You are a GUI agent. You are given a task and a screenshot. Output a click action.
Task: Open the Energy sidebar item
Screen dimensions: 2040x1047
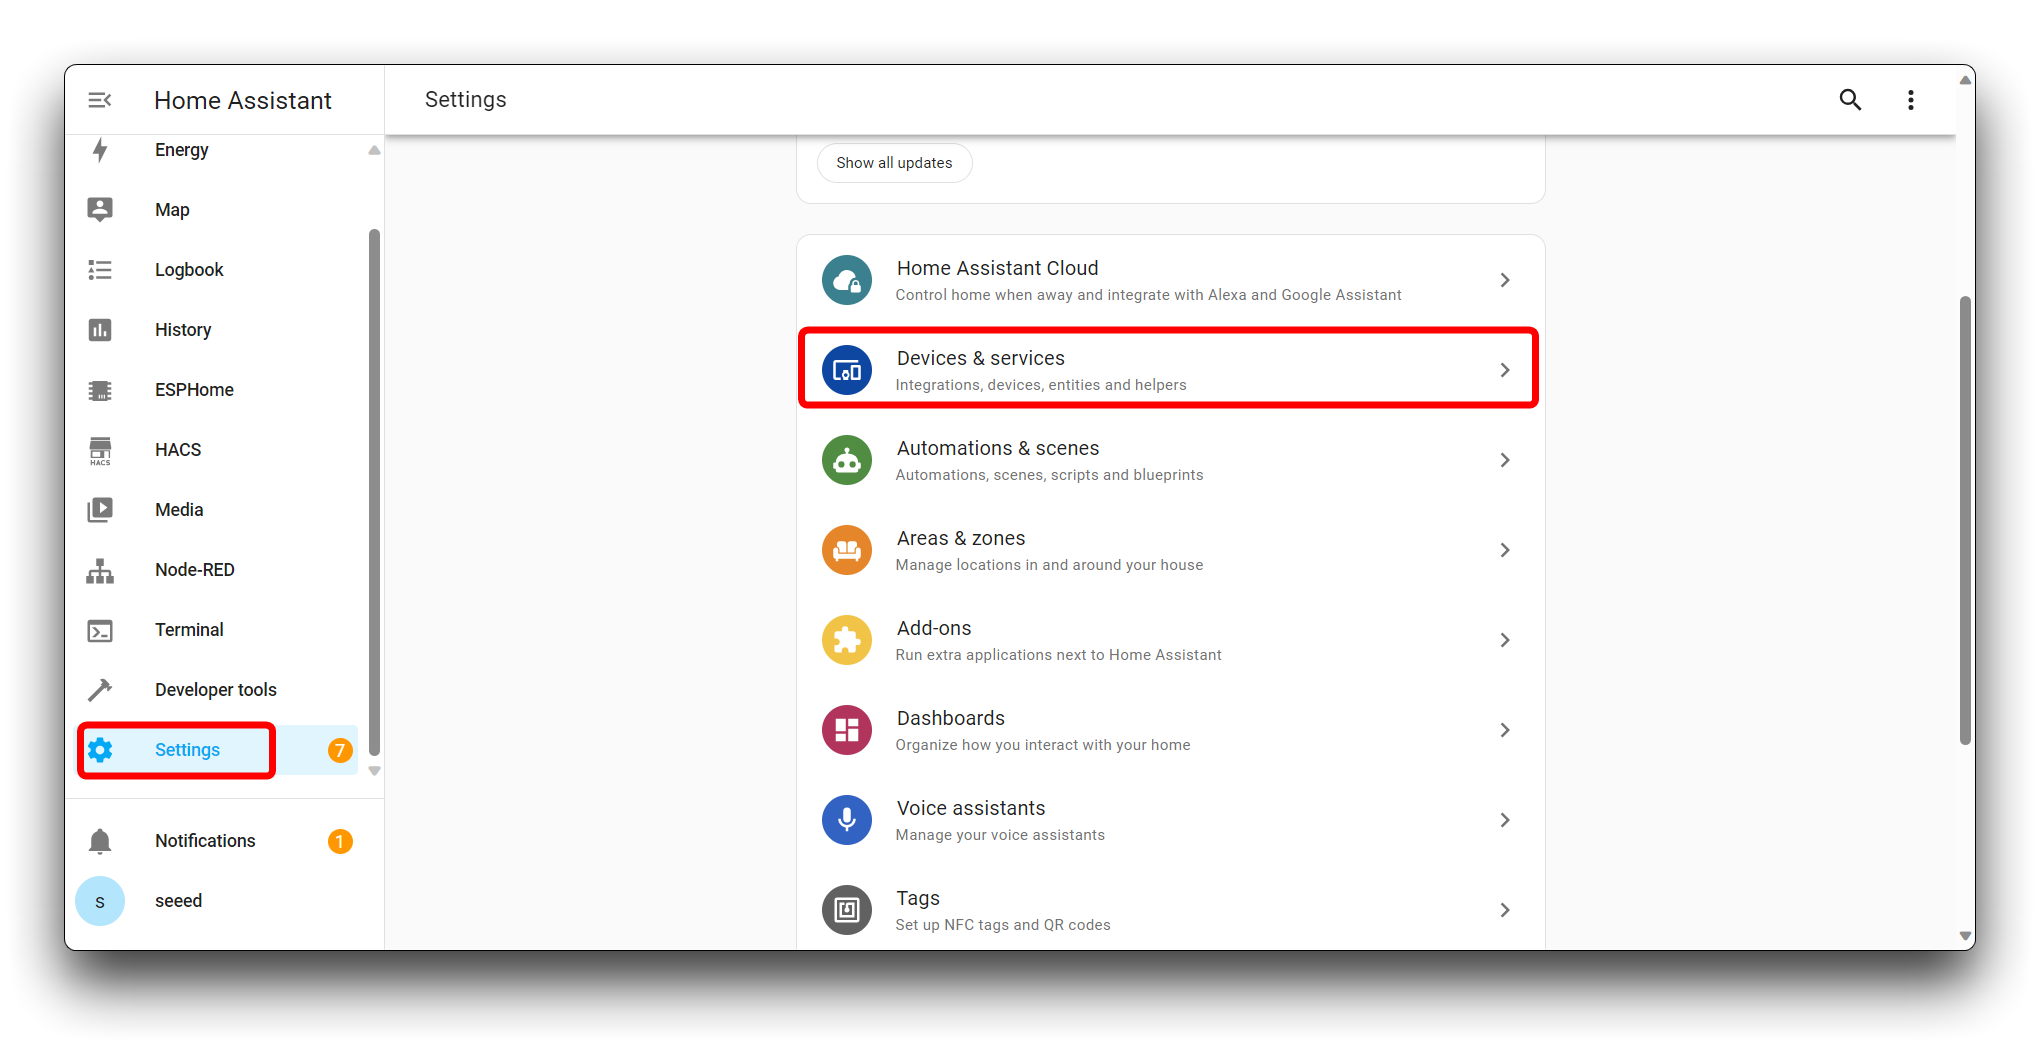218,150
